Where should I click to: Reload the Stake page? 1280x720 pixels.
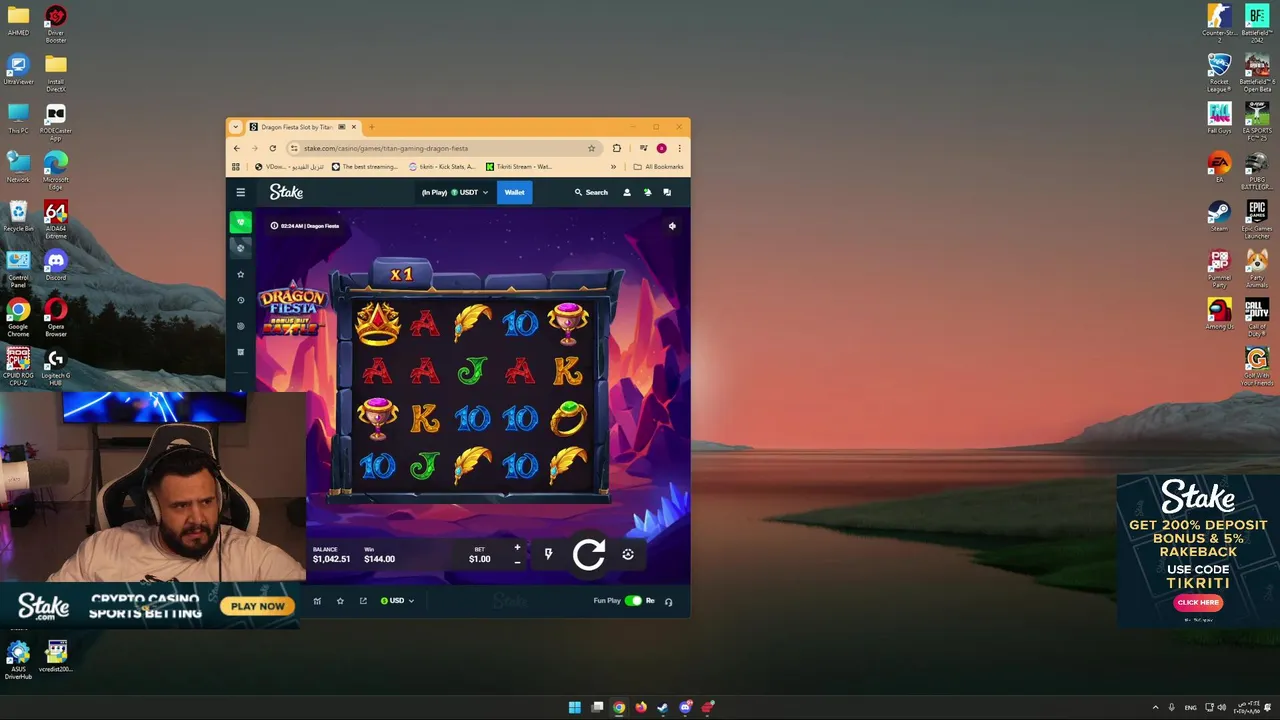[x=272, y=148]
